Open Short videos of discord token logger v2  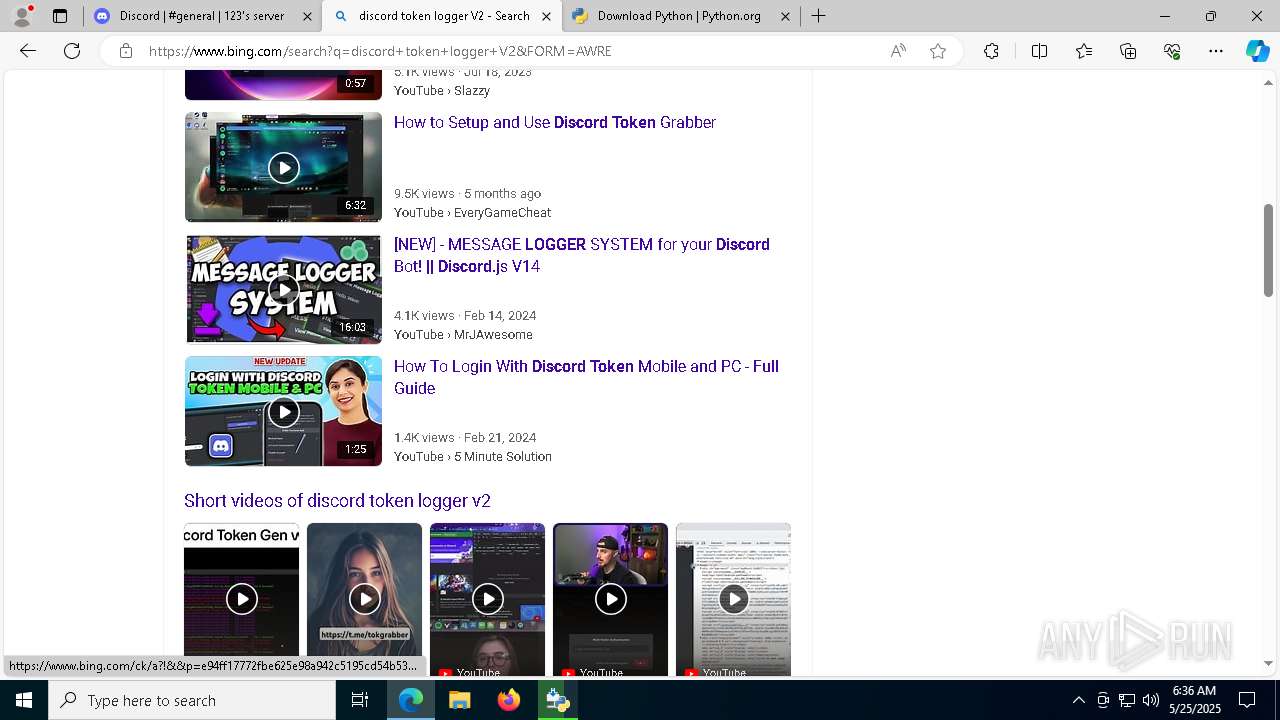(x=337, y=500)
